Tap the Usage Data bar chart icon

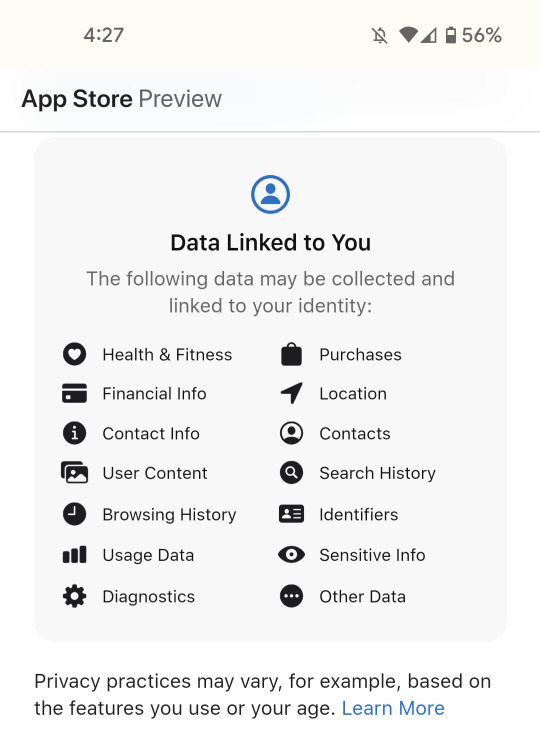point(74,555)
